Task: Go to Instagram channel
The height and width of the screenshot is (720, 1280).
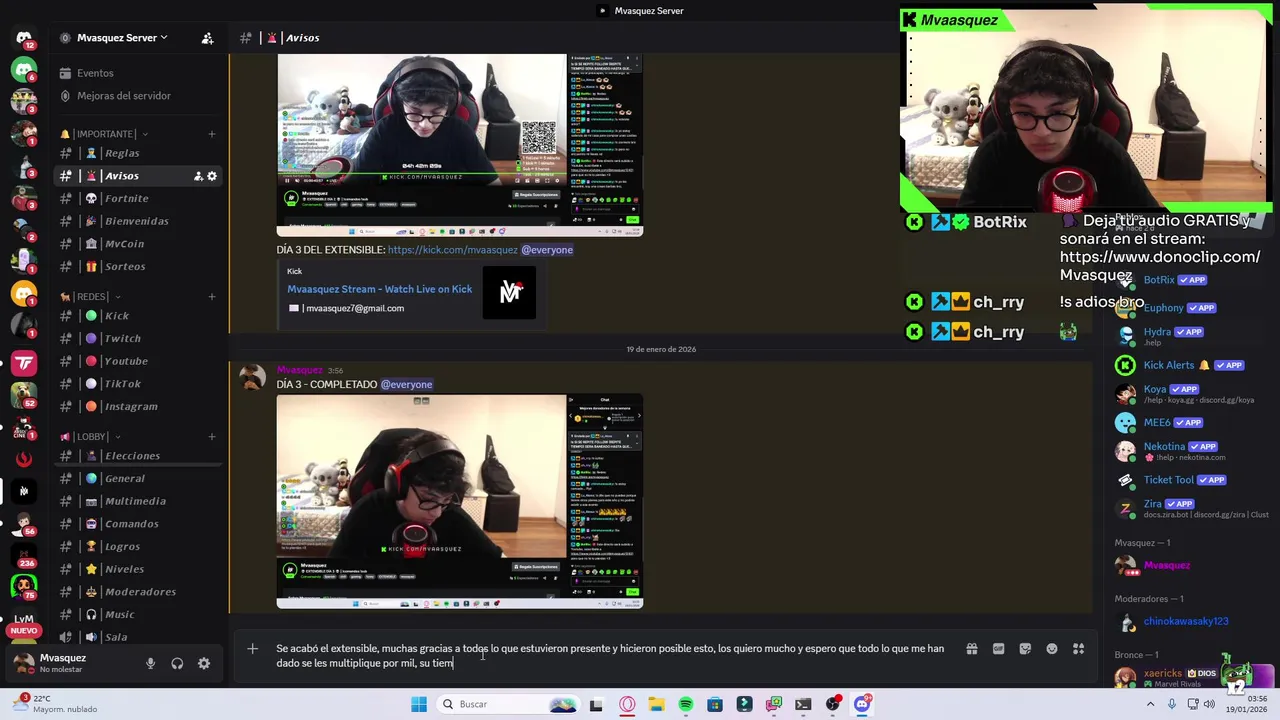Action: tap(136, 407)
